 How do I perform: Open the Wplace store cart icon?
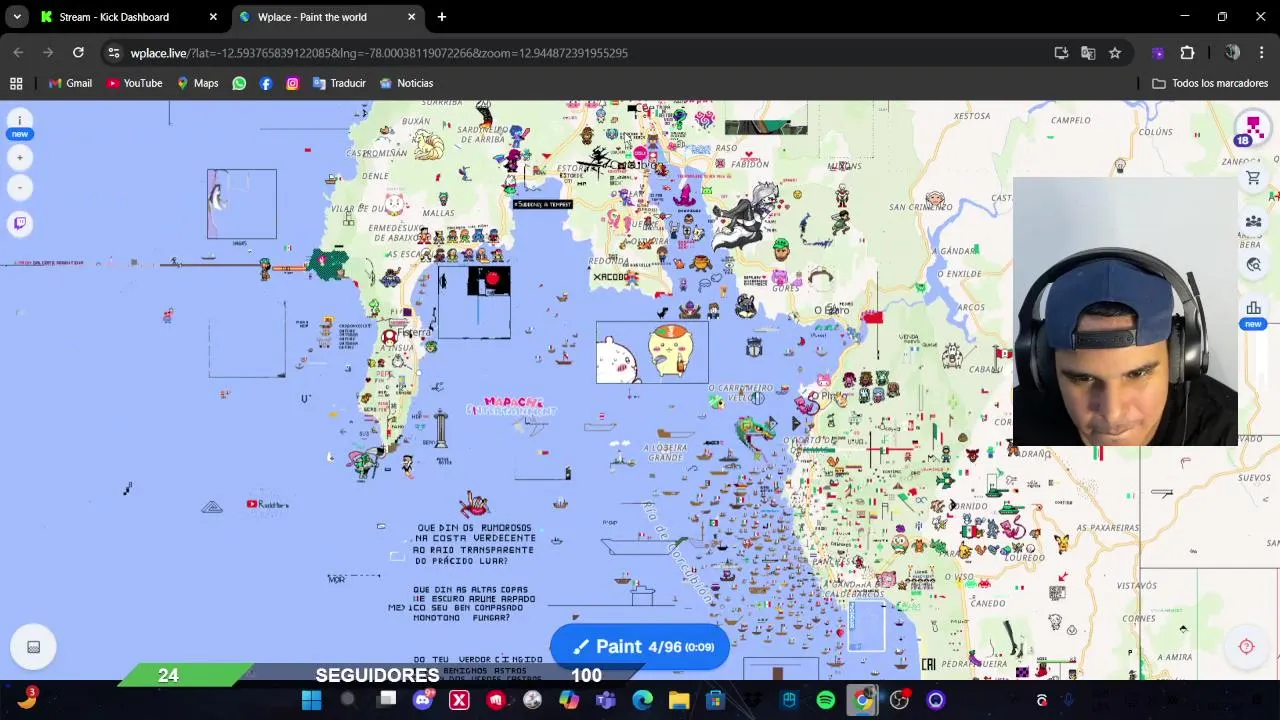(1253, 178)
